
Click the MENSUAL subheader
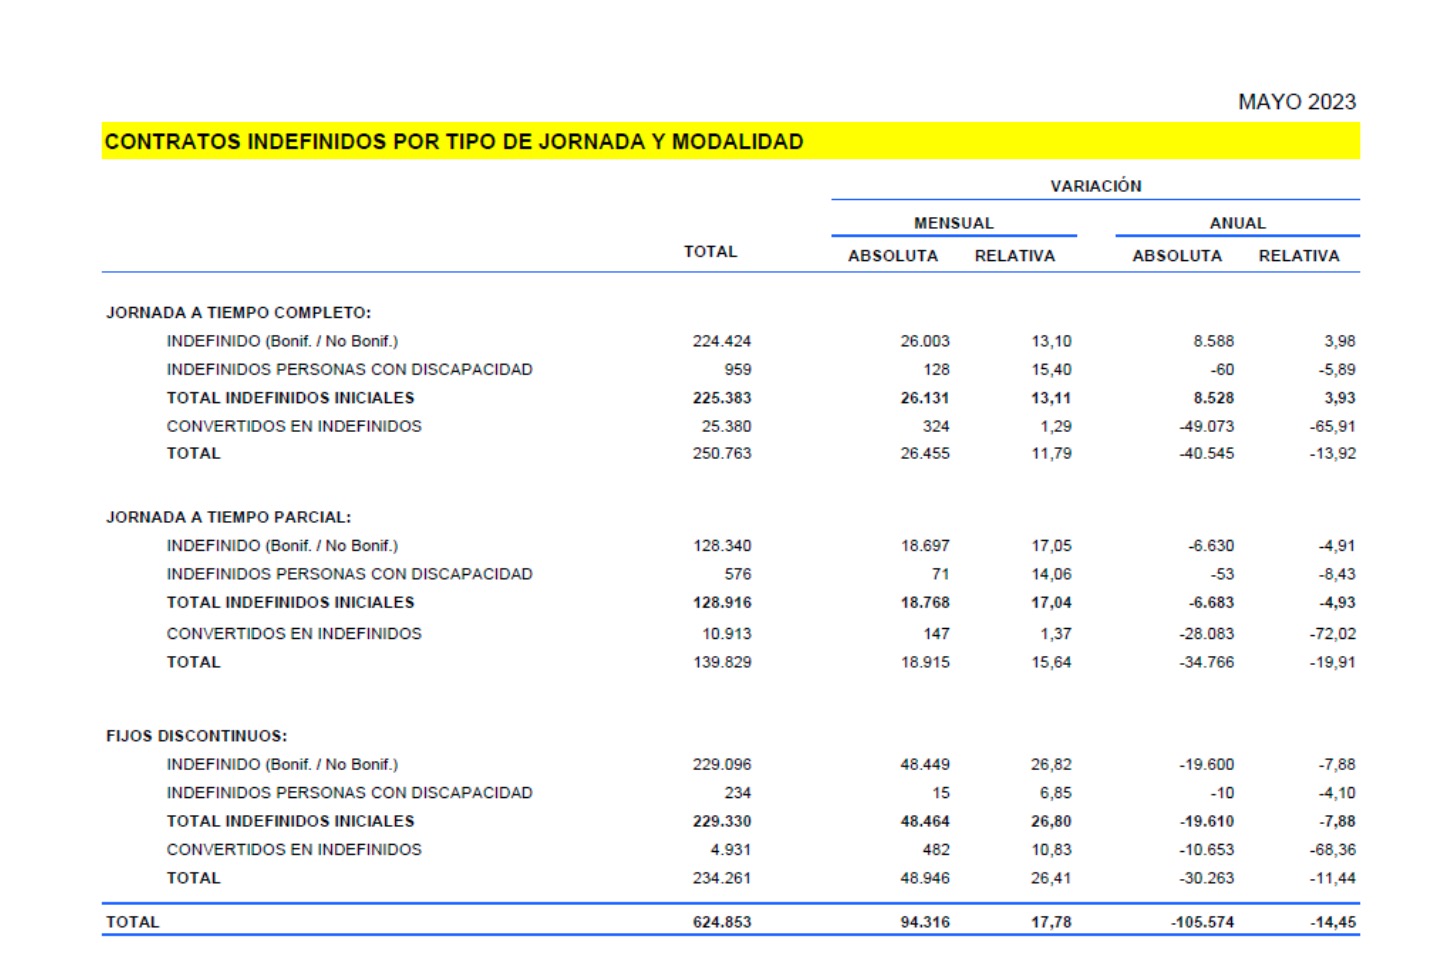coord(953,223)
